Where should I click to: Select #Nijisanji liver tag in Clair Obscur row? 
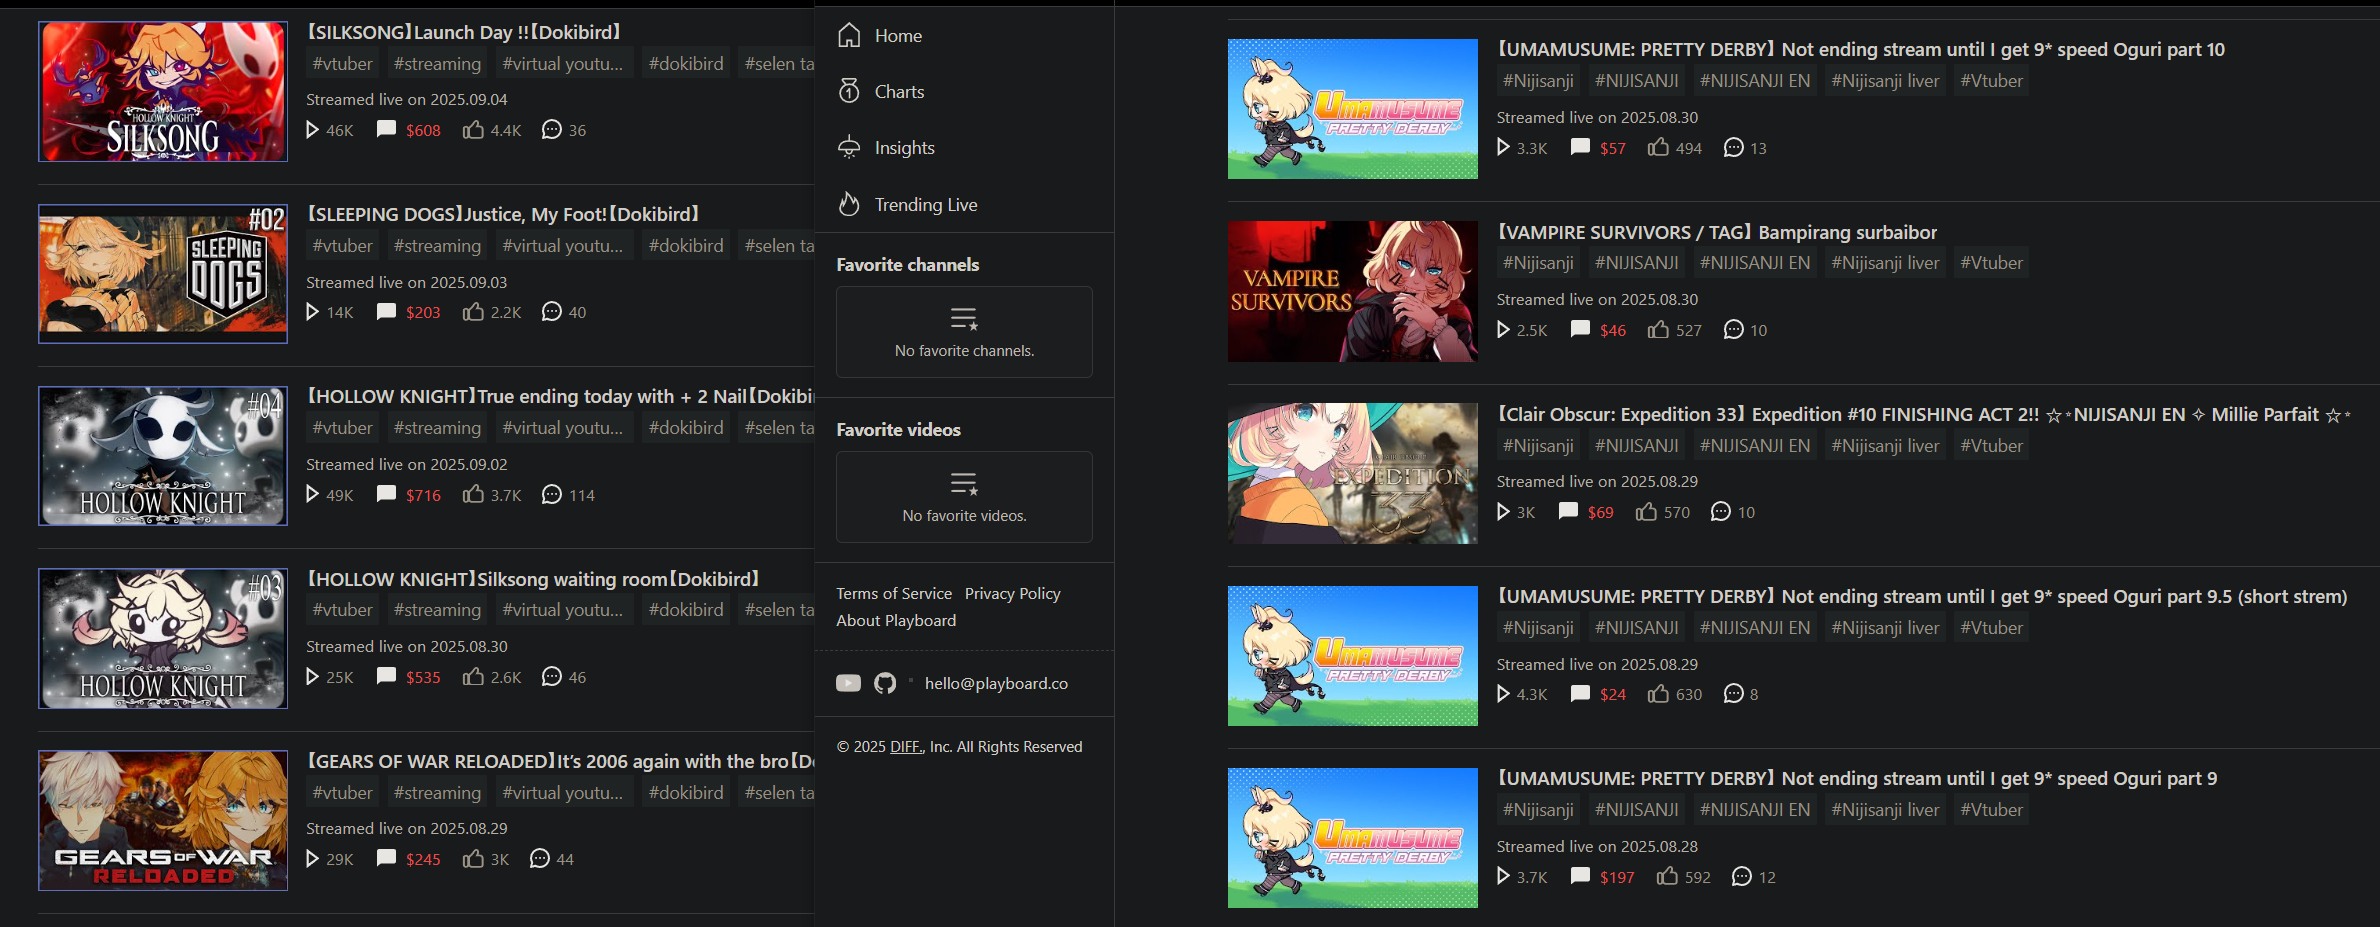click(x=1885, y=446)
